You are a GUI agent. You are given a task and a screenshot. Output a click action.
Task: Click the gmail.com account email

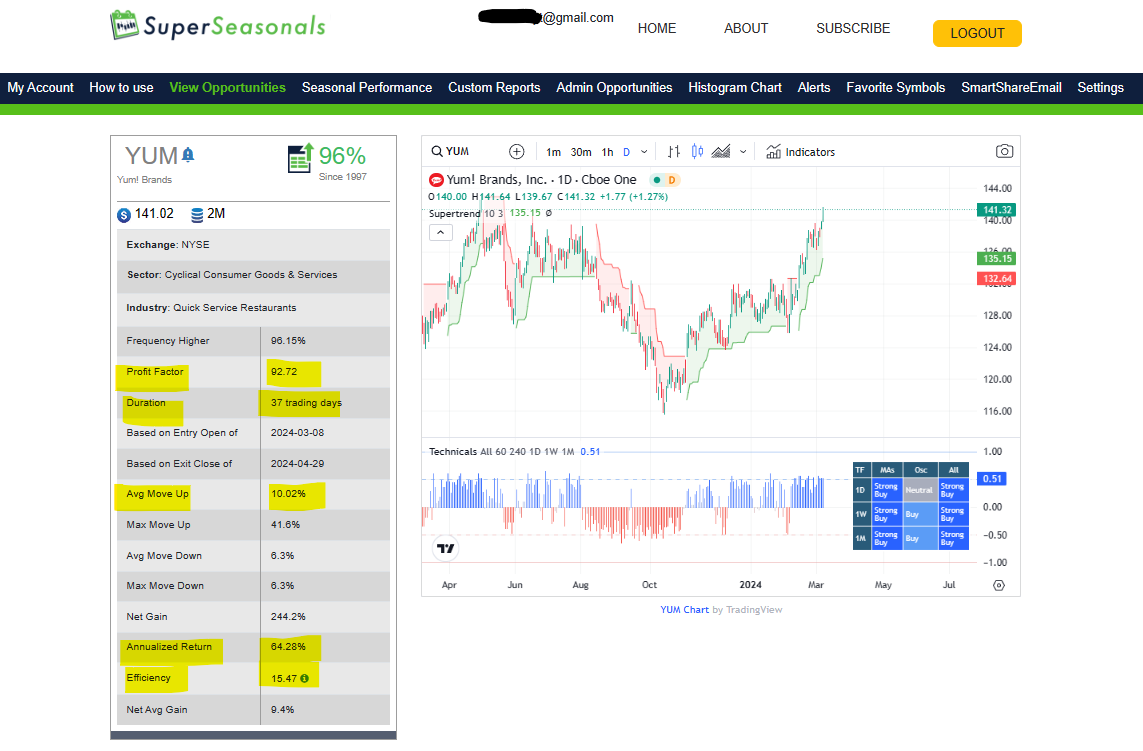coord(546,17)
